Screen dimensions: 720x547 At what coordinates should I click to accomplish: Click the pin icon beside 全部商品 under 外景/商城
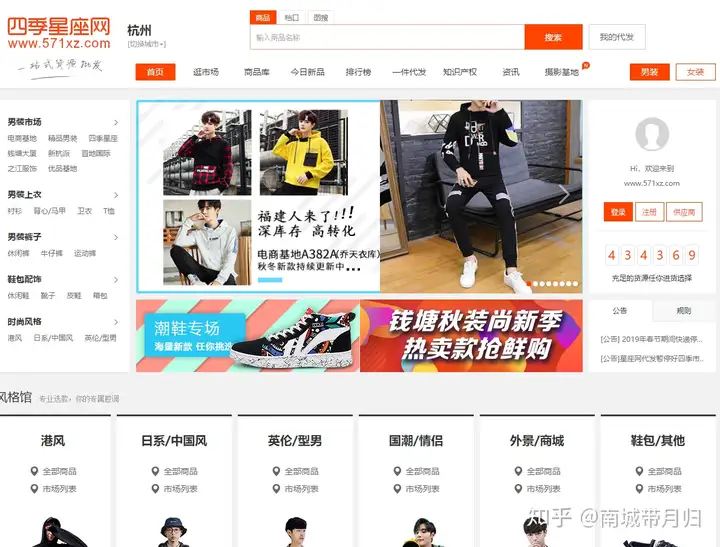click(518, 471)
